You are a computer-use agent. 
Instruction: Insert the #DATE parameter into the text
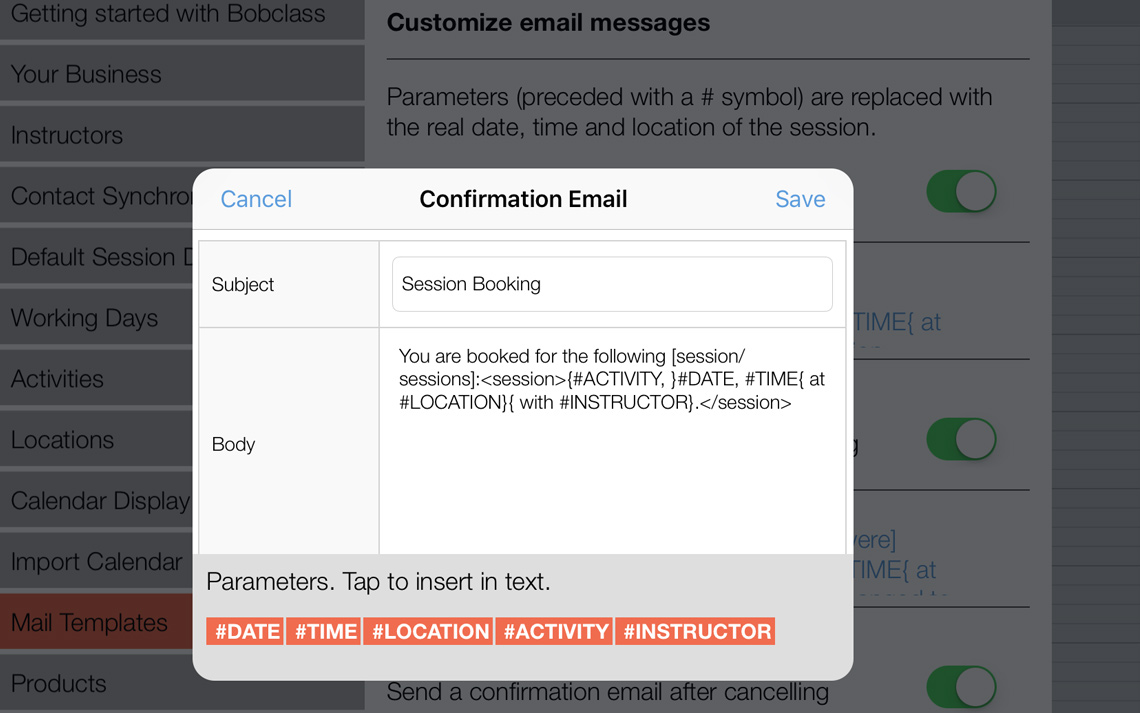click(244, 631)
